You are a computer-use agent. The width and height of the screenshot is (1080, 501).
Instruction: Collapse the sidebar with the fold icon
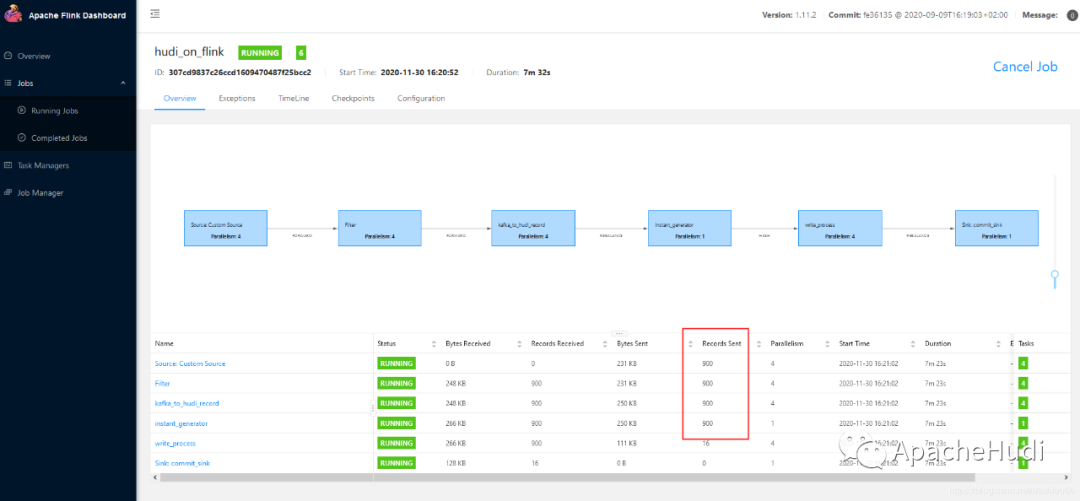point(156,14)
